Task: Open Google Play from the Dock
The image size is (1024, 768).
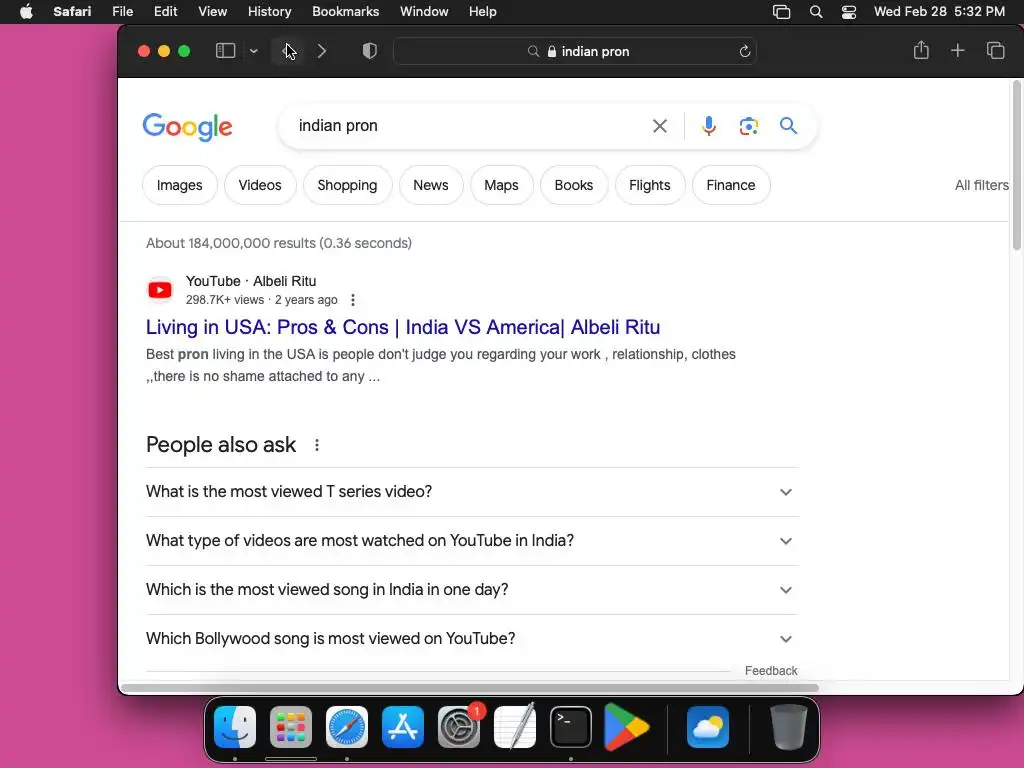Action: [626, 727]
